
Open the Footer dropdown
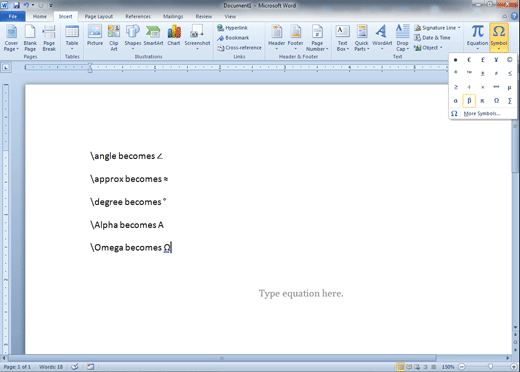(x=295, y=38)
